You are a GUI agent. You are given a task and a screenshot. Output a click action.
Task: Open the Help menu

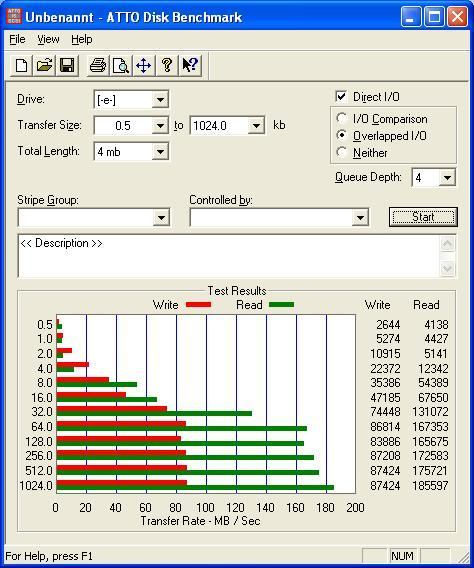point(81,39)
